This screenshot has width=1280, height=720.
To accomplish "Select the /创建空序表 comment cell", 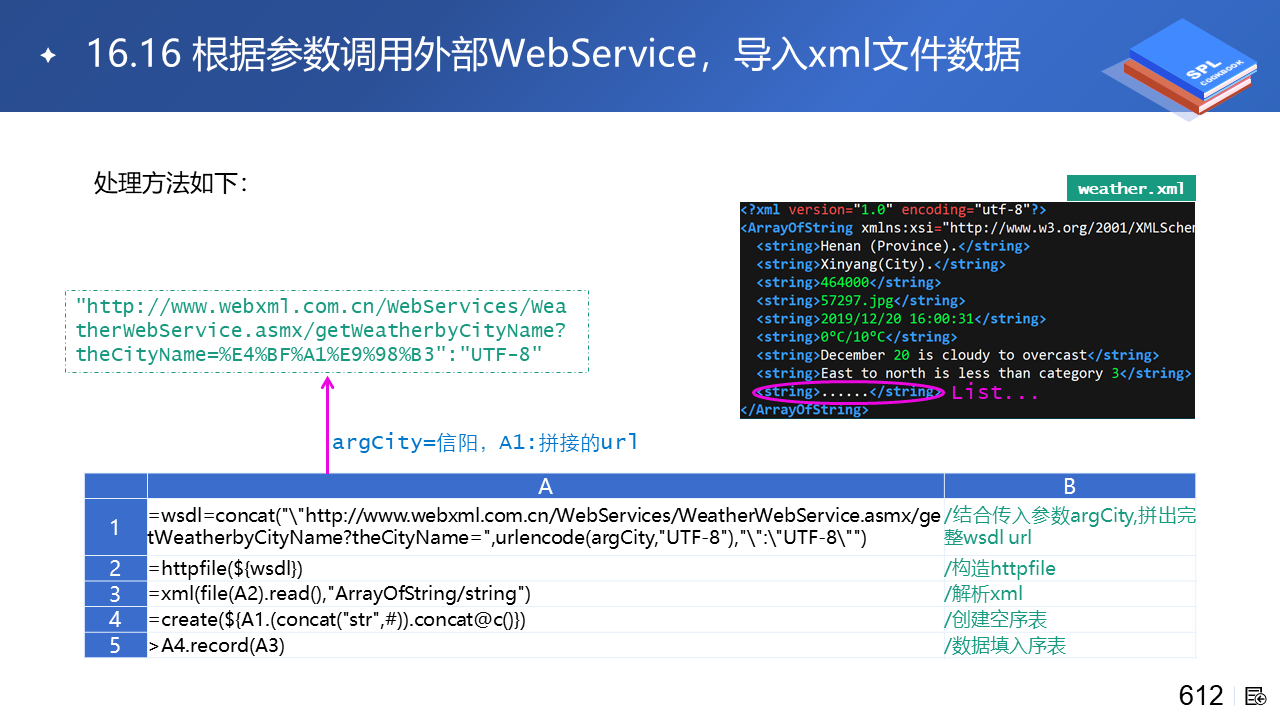I will pos(1069,619).
